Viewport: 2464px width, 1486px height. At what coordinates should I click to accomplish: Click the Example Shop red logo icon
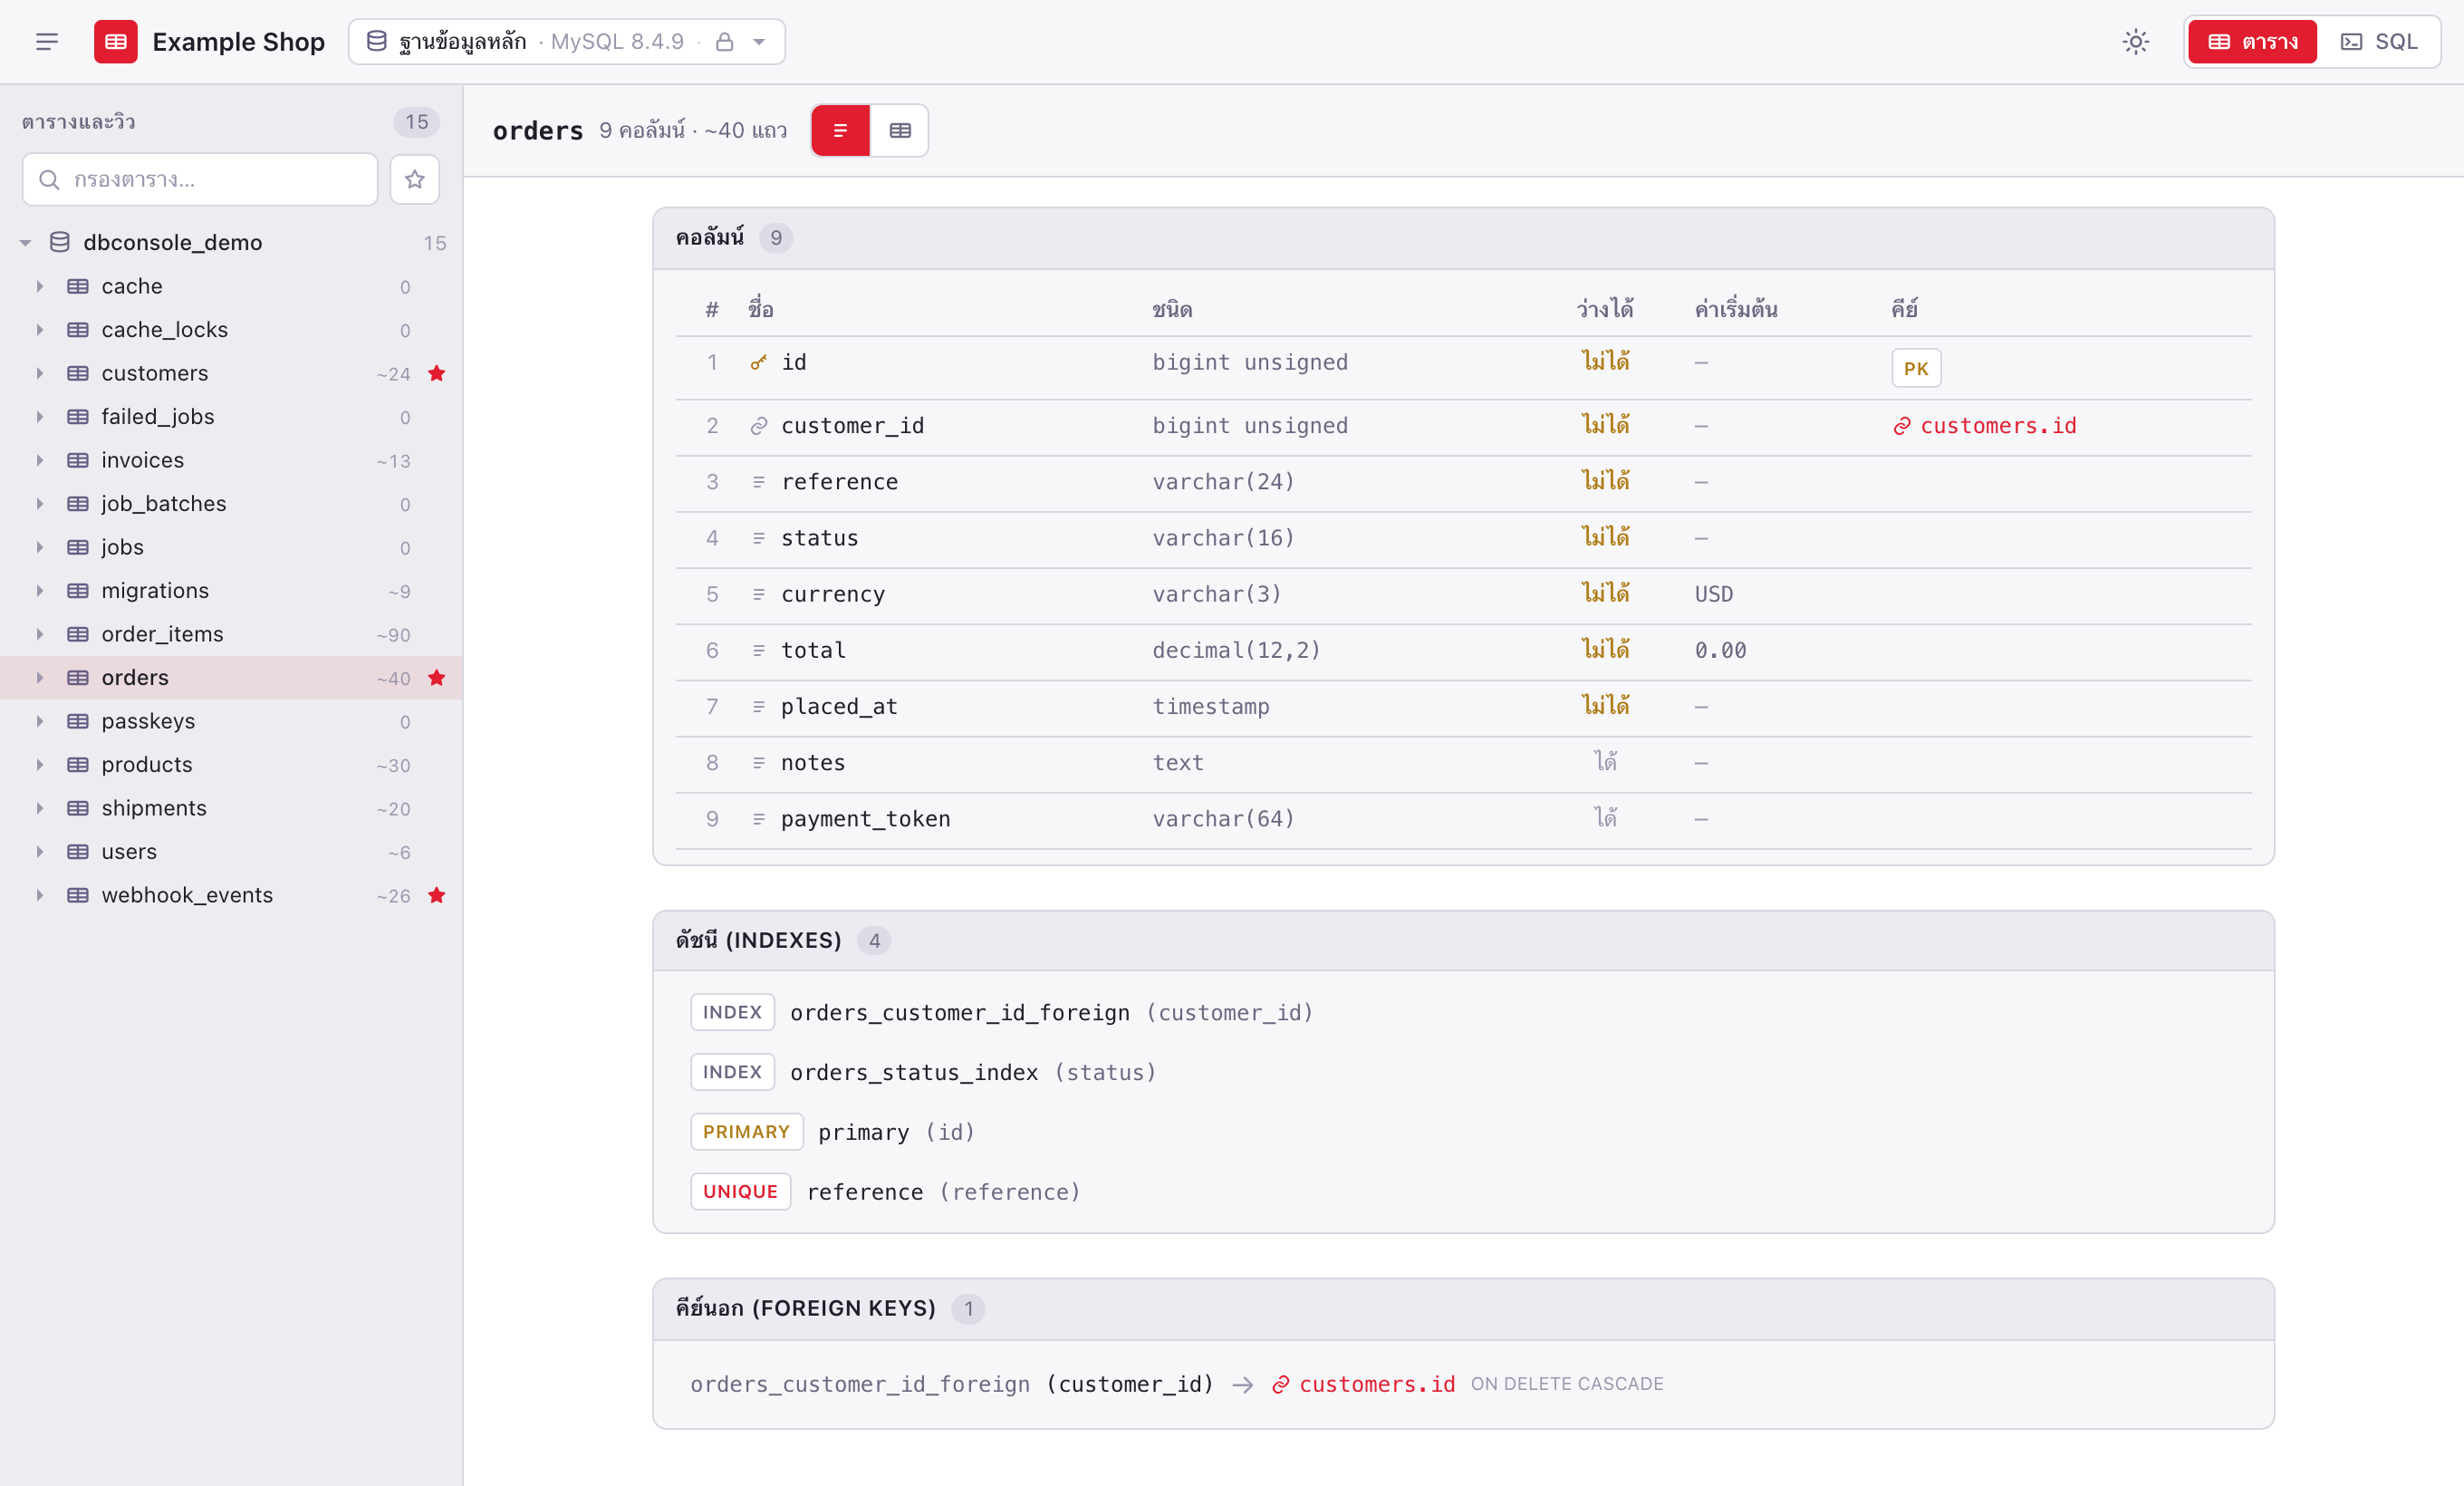(x=116, y=42)
